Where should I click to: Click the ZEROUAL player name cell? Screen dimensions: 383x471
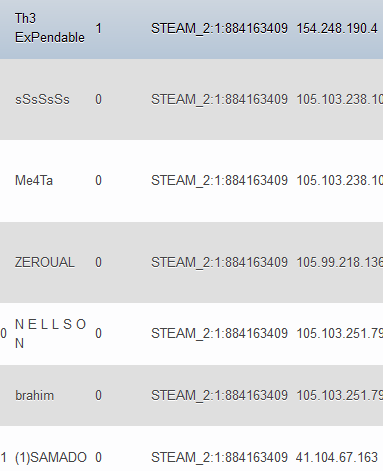45,262
